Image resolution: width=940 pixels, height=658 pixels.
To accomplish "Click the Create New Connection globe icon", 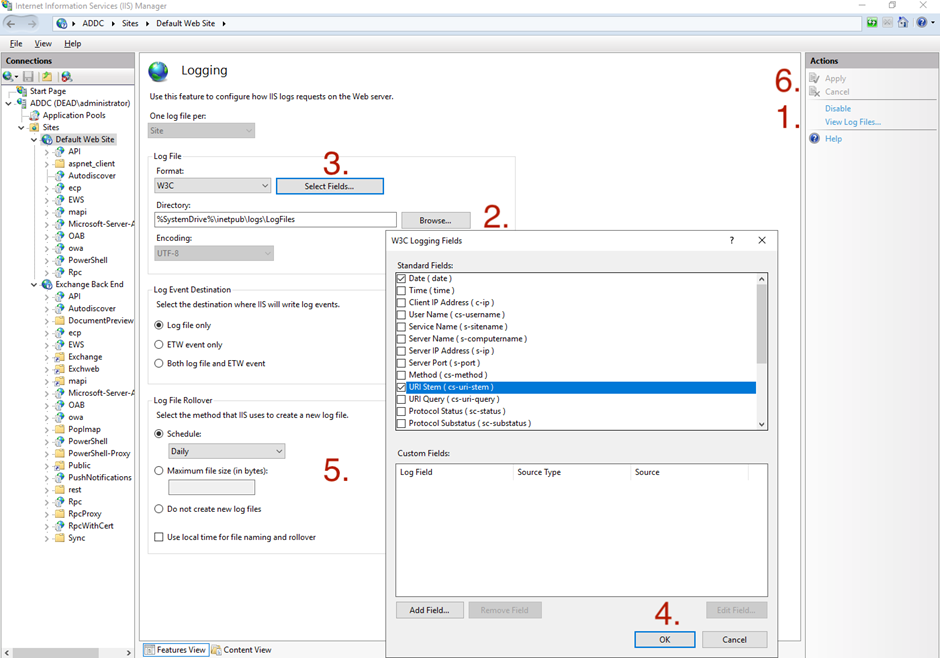I will pos(9,77).
